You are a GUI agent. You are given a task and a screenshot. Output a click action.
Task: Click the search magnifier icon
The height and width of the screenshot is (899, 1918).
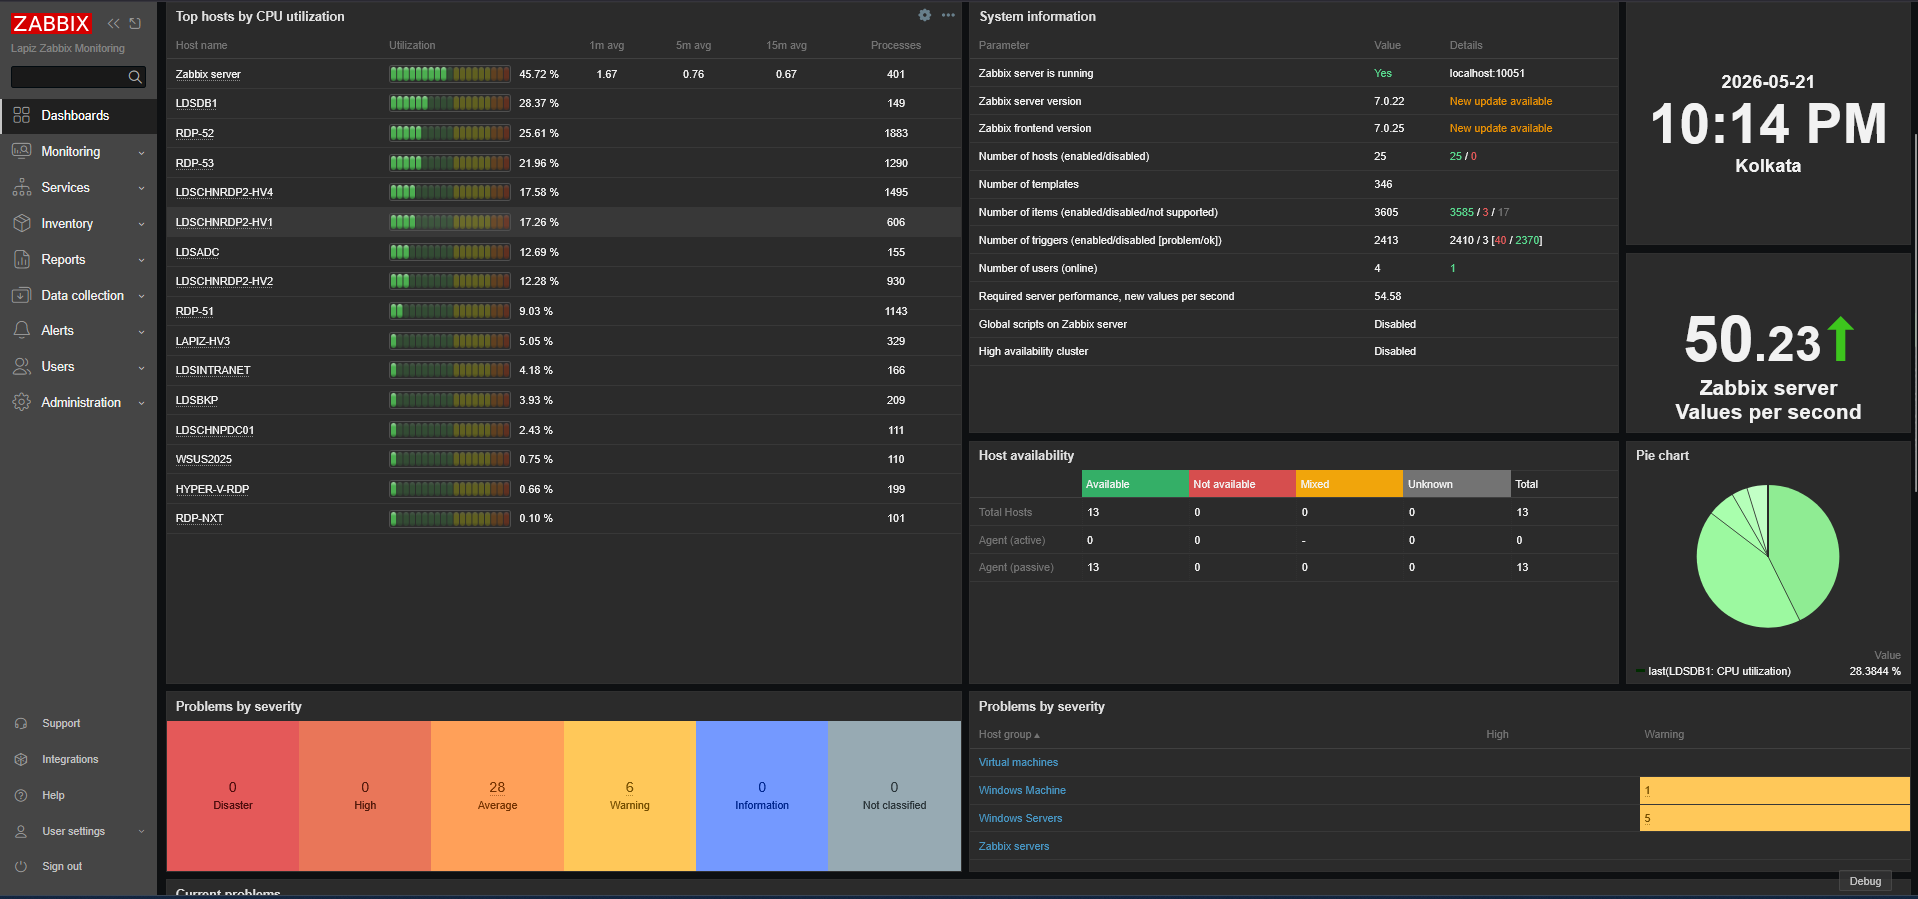tap(135, 77)
